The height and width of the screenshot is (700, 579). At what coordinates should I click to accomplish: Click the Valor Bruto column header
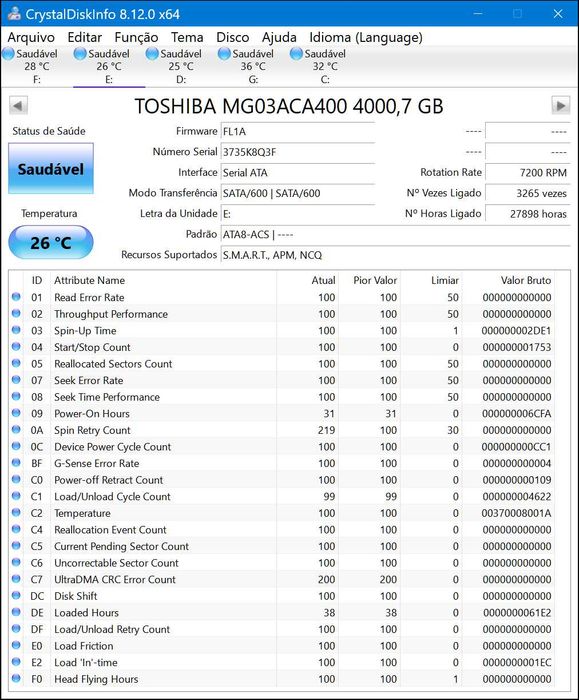pos(508,280)
